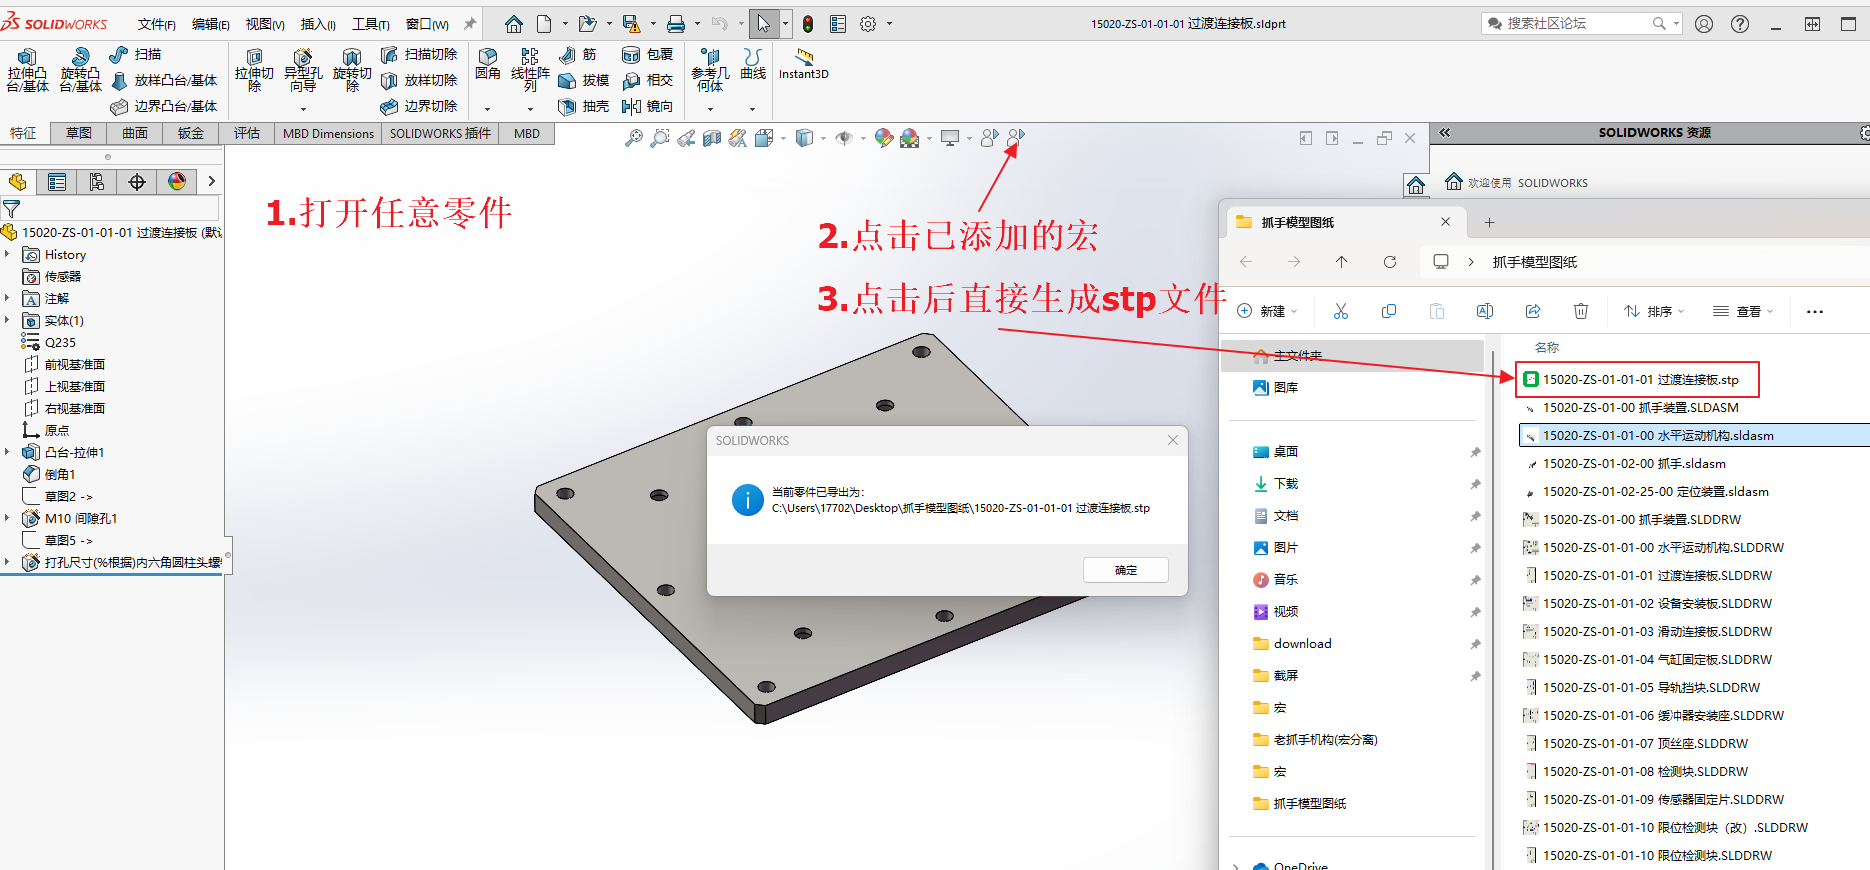
Task: Switch to the 草图 sketch tab
Action: point(79,133)
